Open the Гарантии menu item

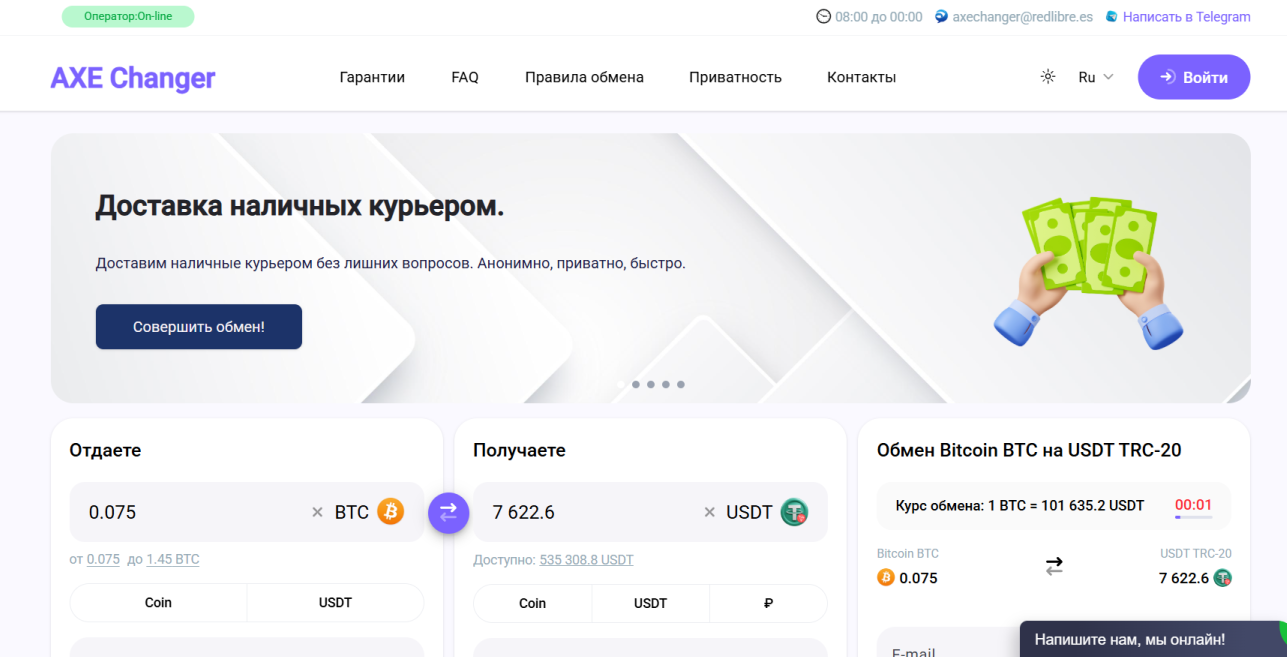click(x=372, y=77)
